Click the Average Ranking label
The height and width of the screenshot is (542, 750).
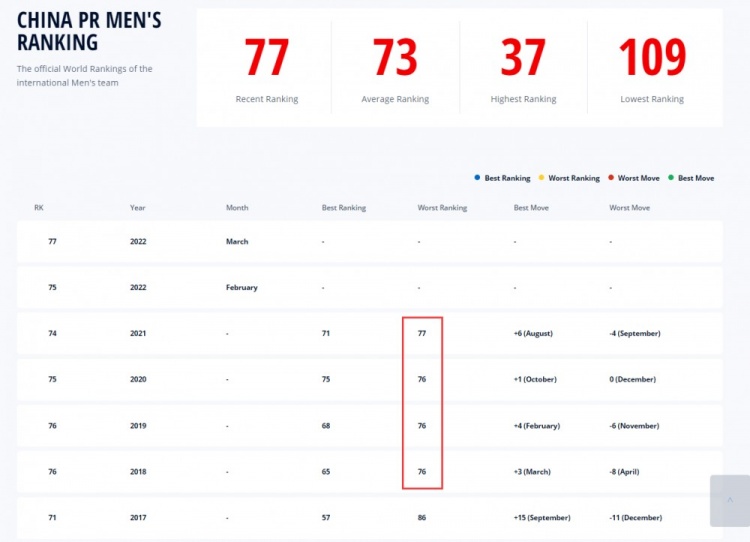[395, 99]
